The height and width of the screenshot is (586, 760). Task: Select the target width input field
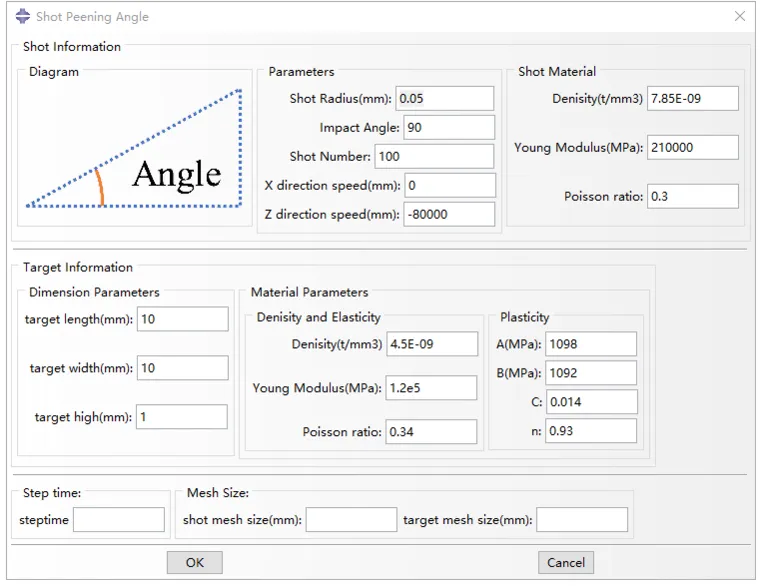point(183,368)
